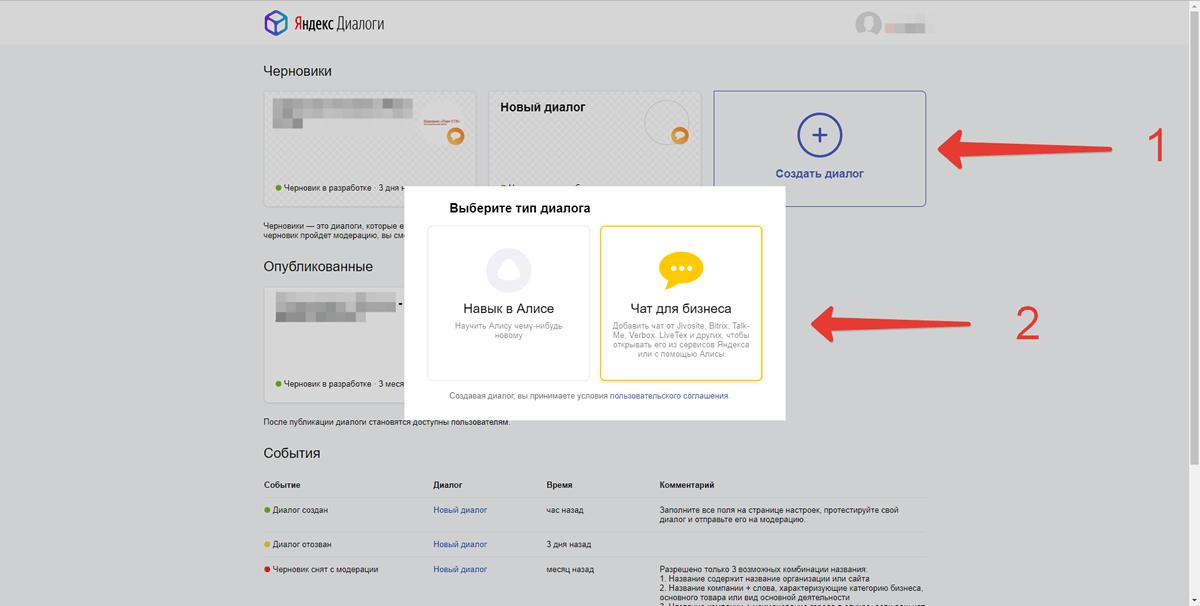Open Новый диалог link in Черновик снят с модерации row
Viewport: 1200px width, 606px height.
click(460, 570)
